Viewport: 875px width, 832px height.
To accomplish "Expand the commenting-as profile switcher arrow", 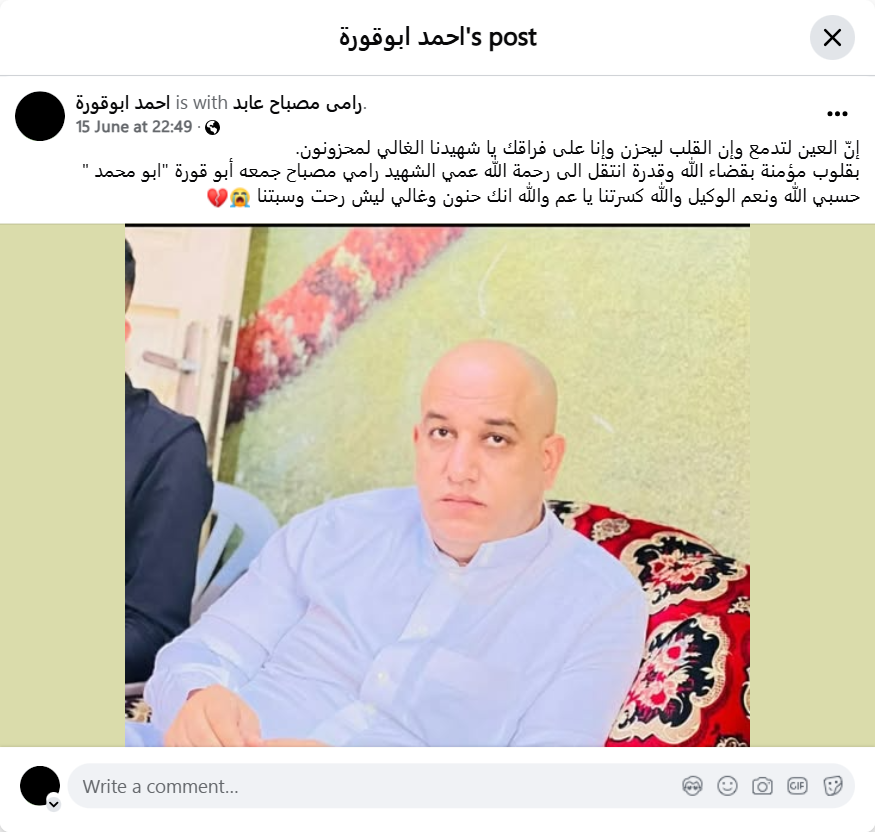I will [54, 804].
